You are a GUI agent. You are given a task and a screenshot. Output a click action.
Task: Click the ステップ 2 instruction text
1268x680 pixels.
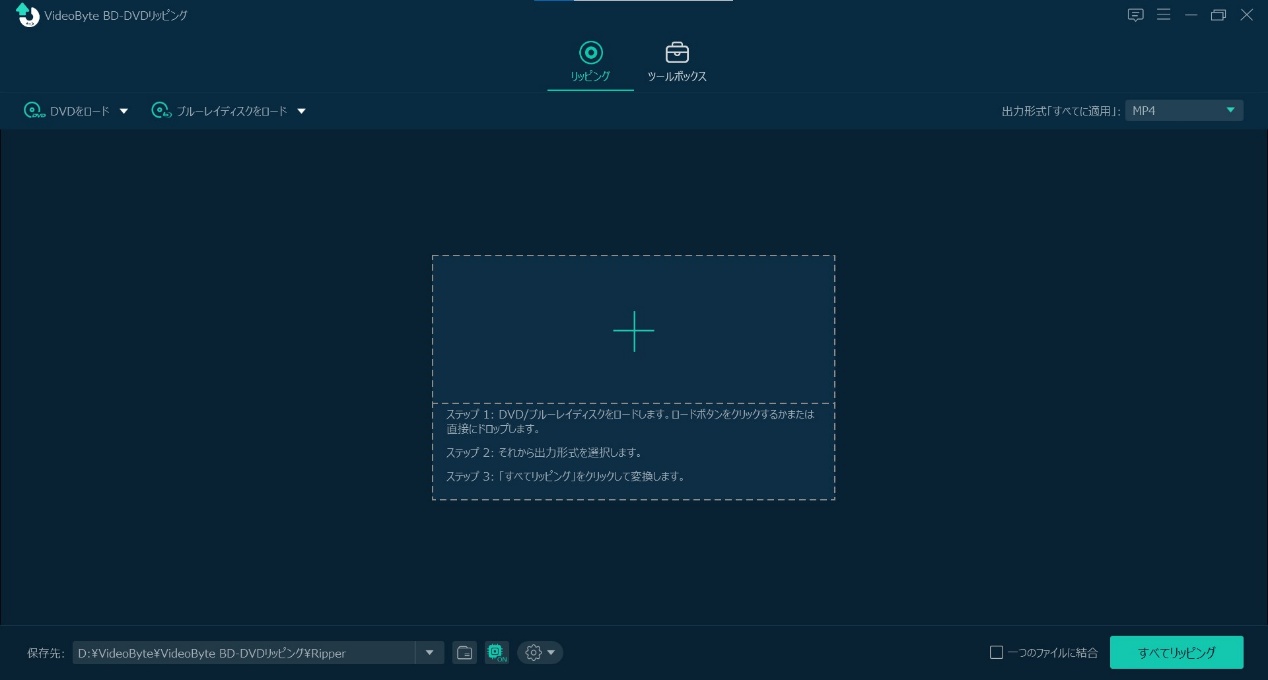544,453
